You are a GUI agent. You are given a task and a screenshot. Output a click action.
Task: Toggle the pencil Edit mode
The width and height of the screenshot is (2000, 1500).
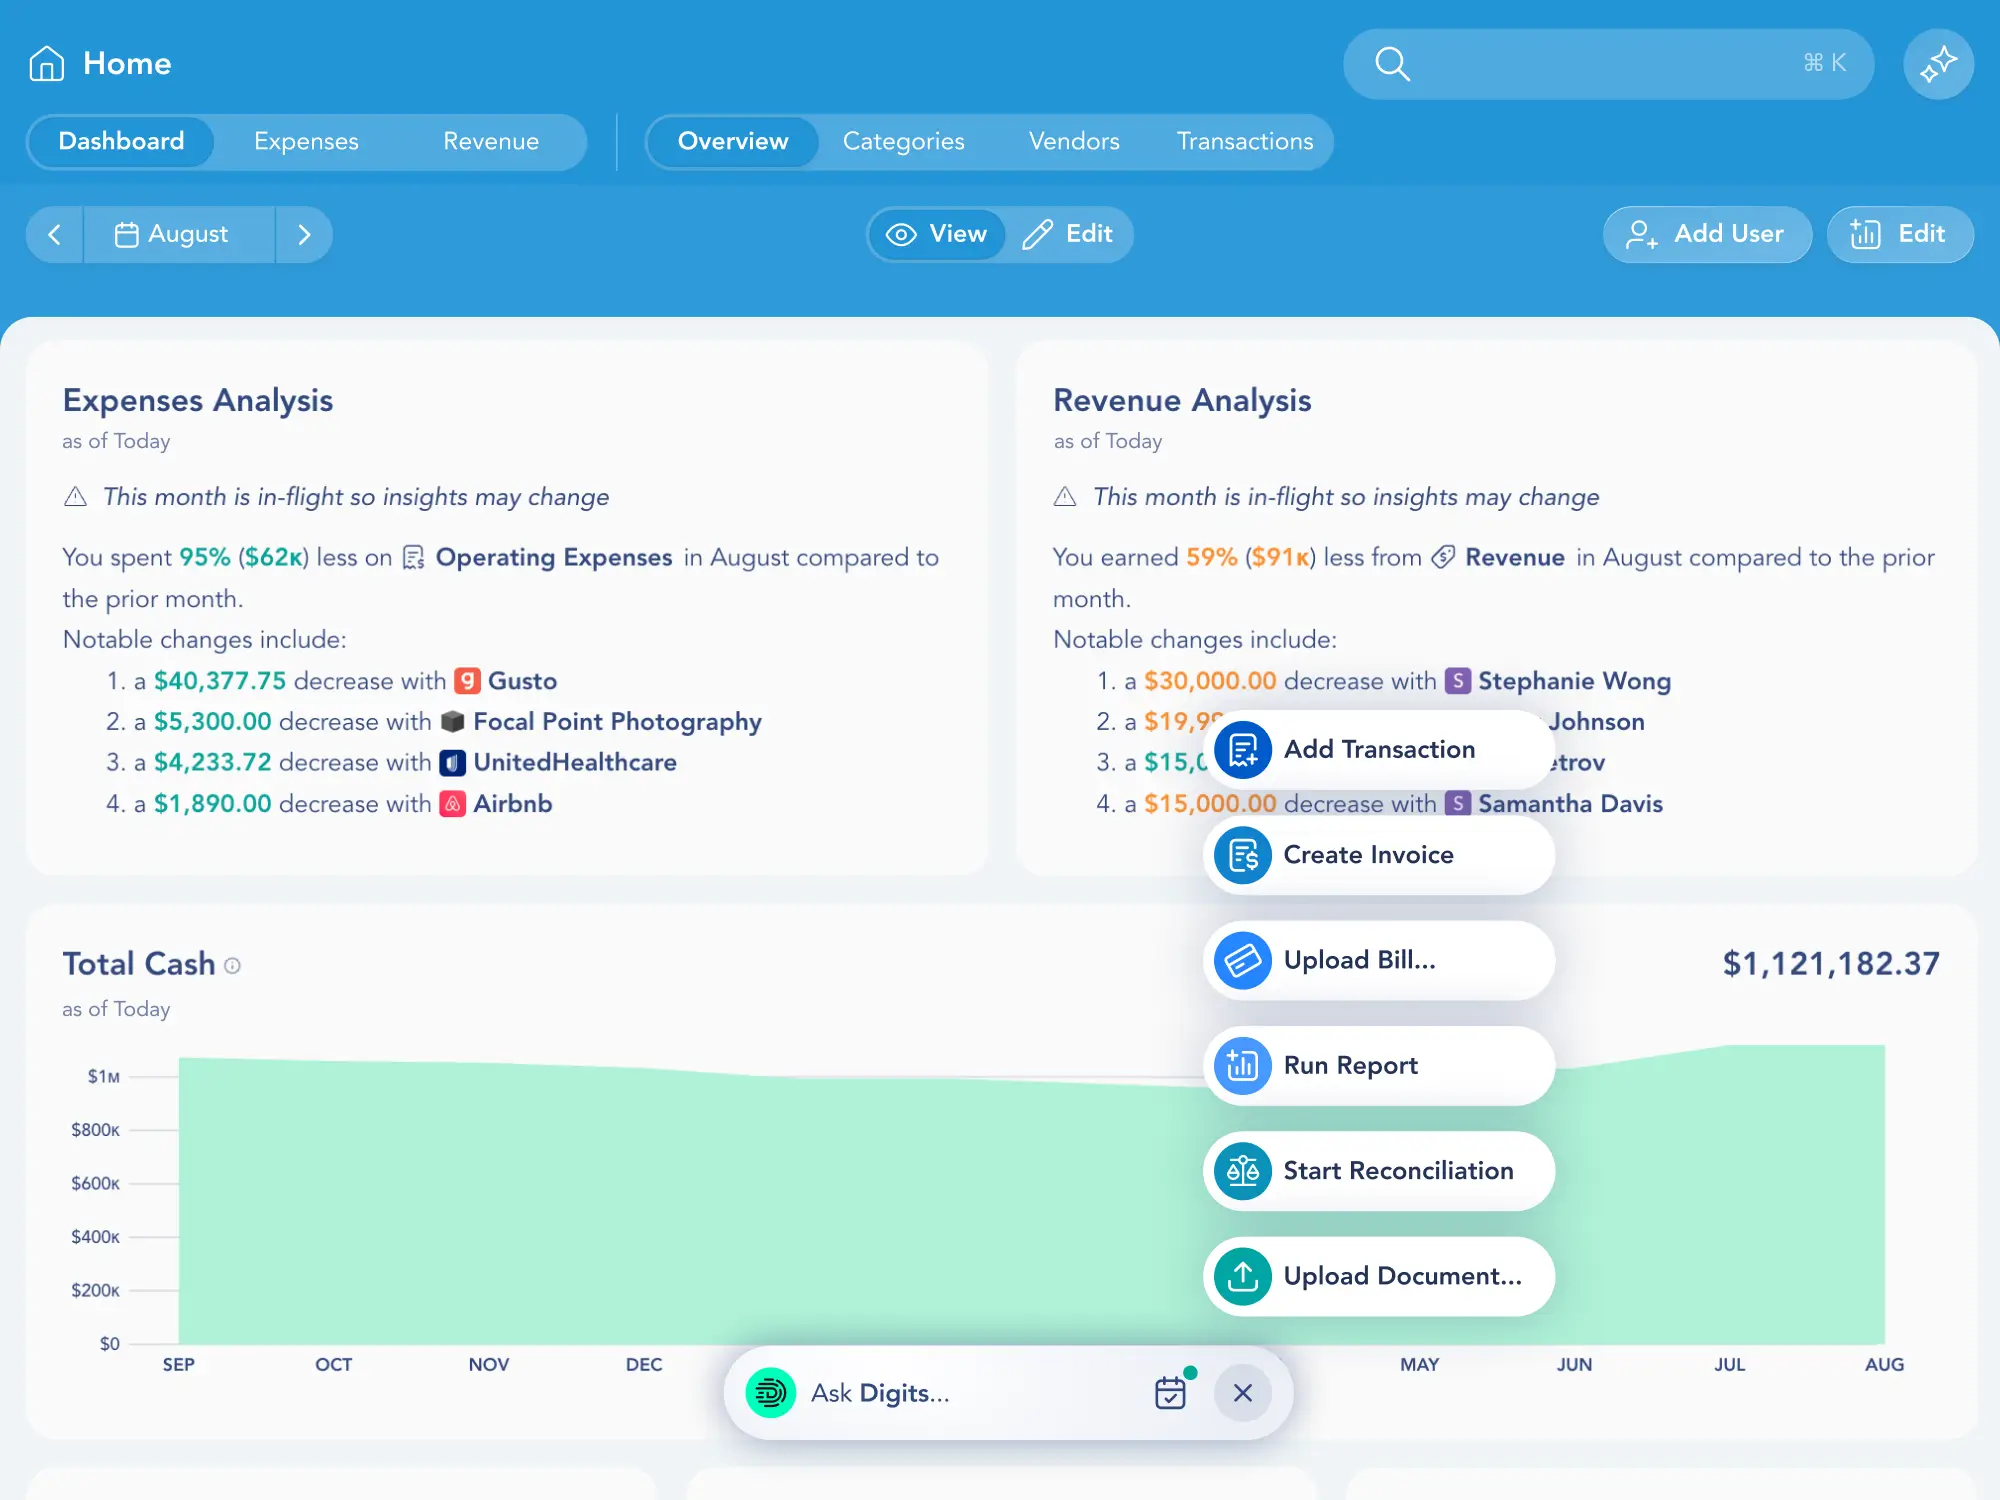click(x=1068, y=234)
